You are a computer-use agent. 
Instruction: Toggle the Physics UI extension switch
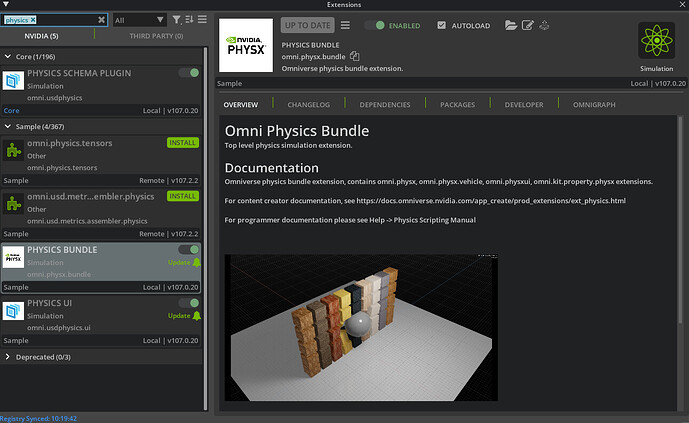click(x=189, y=302)
